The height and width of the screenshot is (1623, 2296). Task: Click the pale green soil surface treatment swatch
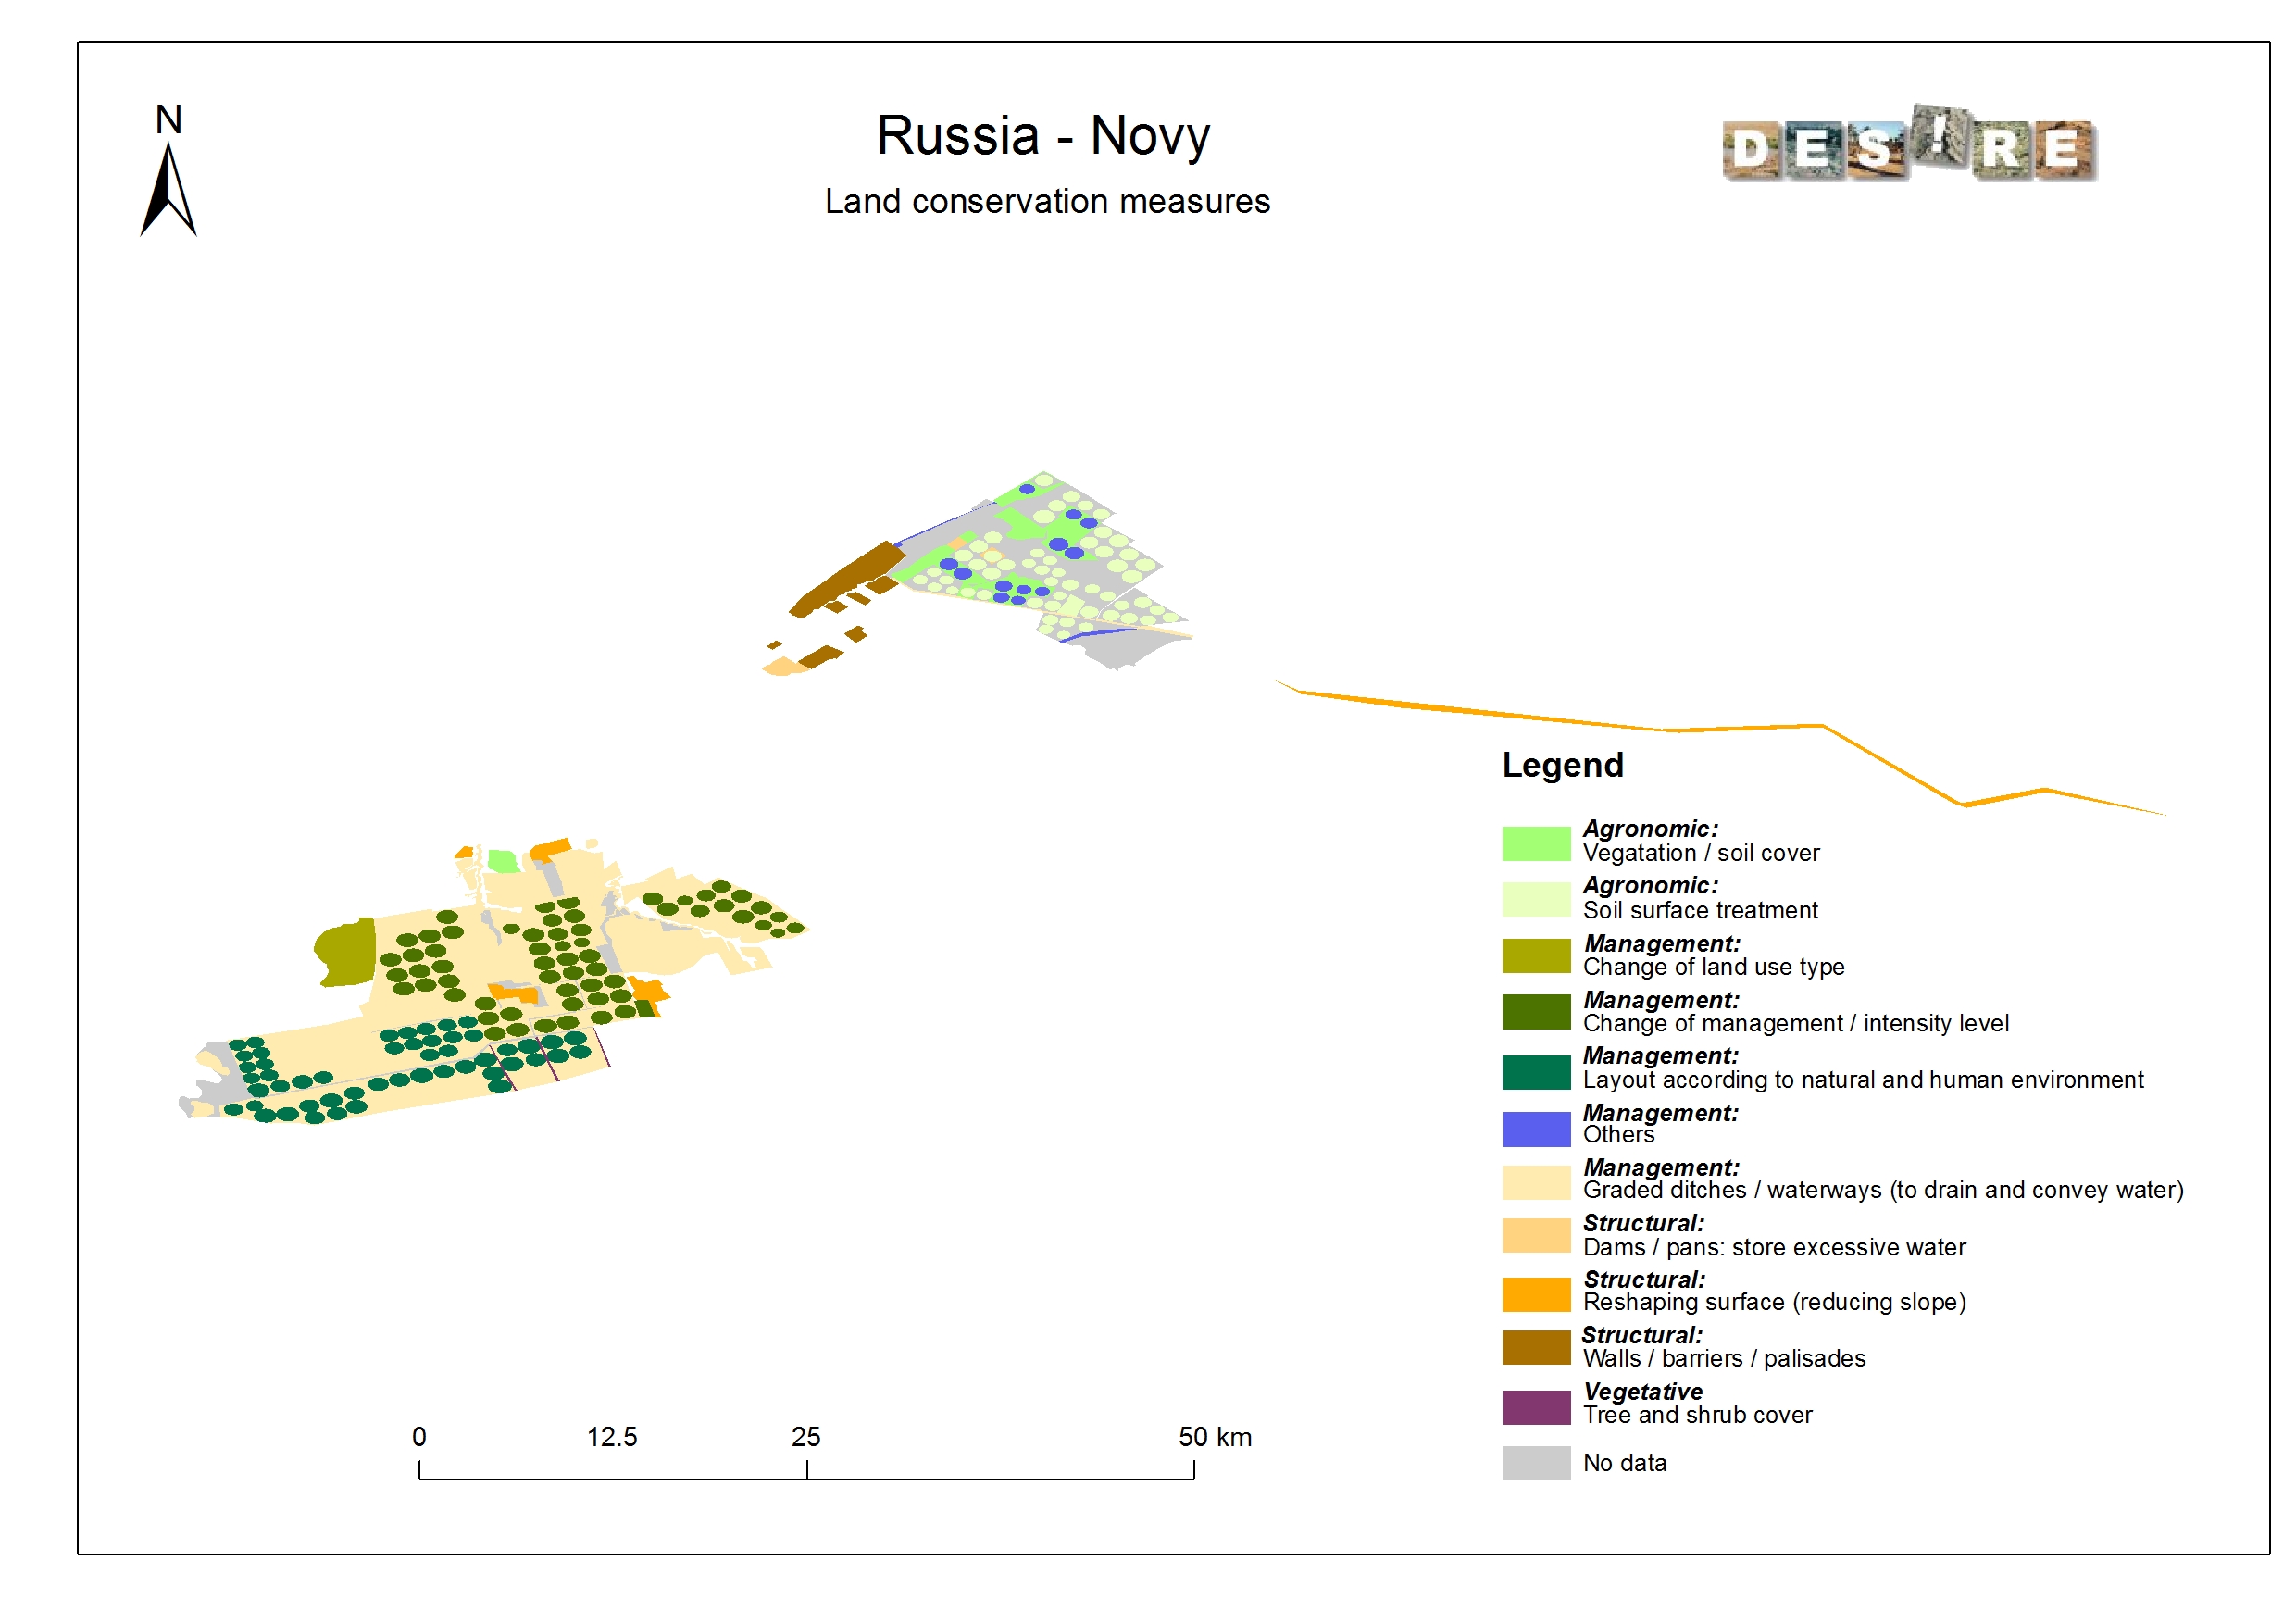1535,899
